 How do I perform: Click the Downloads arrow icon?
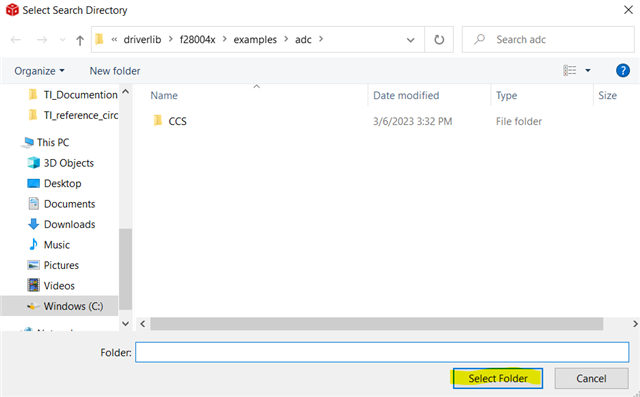click(x=33, y=224)
